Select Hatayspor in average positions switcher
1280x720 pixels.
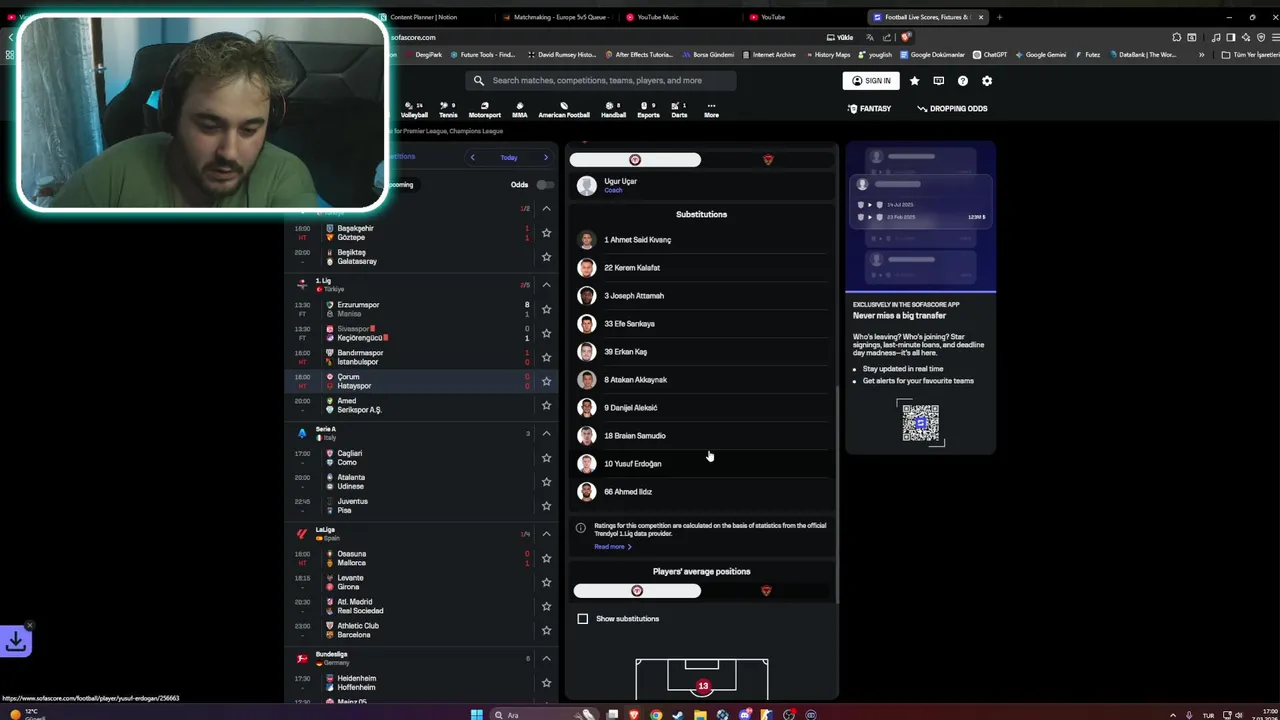(767, 591)
